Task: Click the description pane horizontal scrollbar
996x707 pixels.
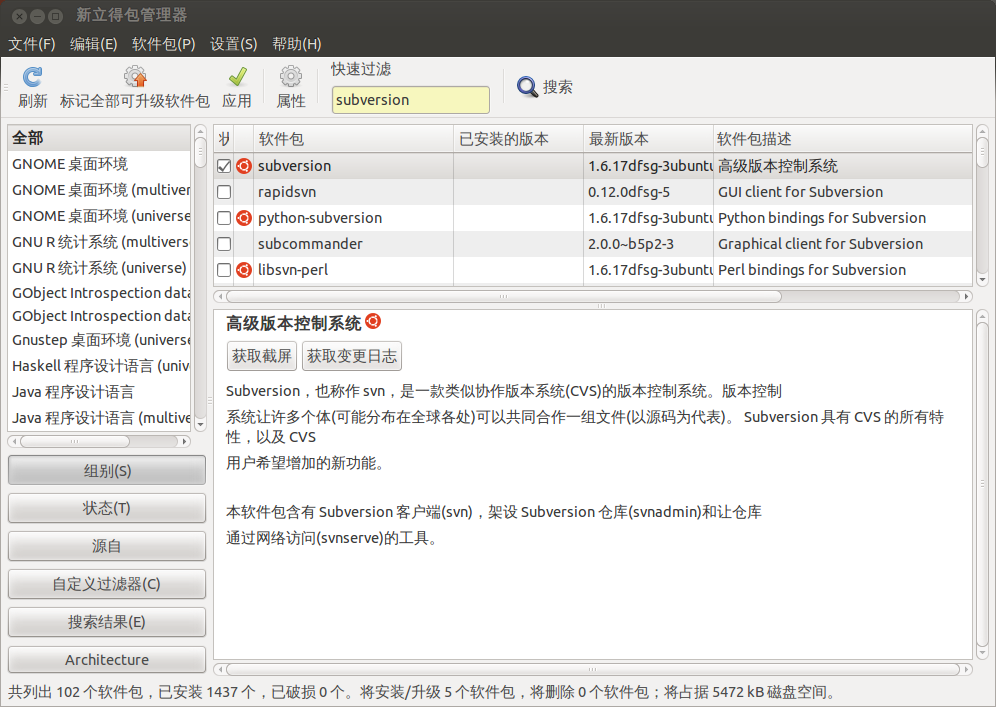Action: coord(593,670)
